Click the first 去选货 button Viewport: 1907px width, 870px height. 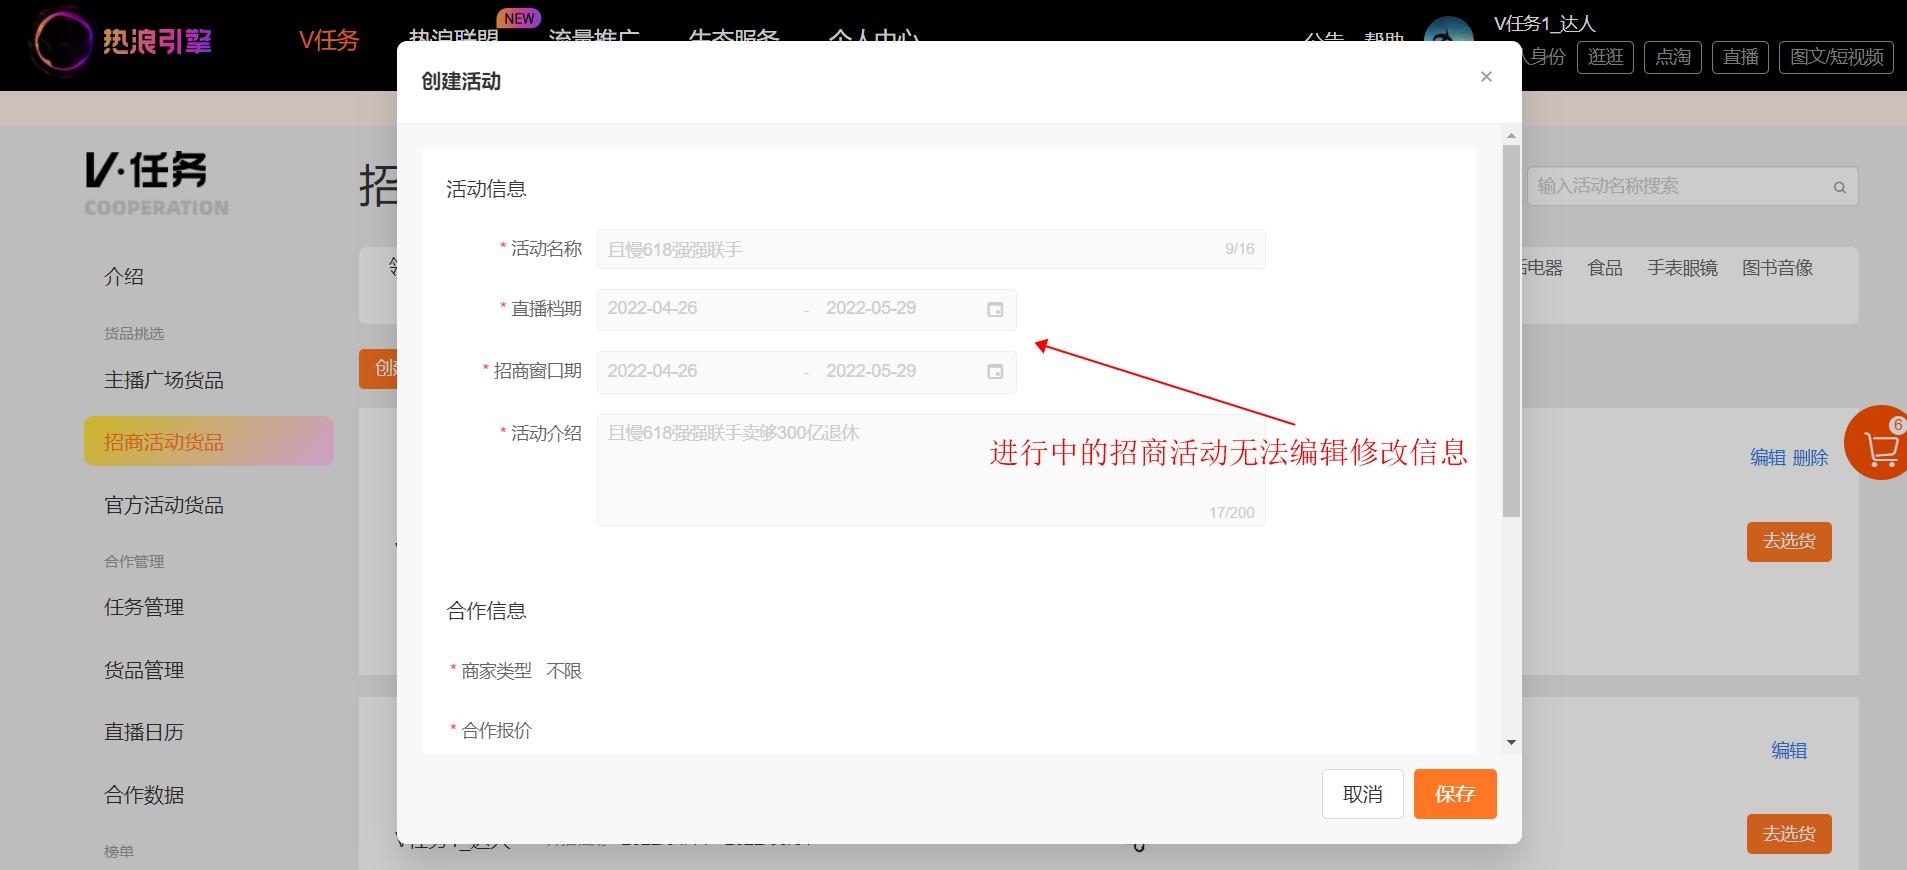click(1789, 542)
